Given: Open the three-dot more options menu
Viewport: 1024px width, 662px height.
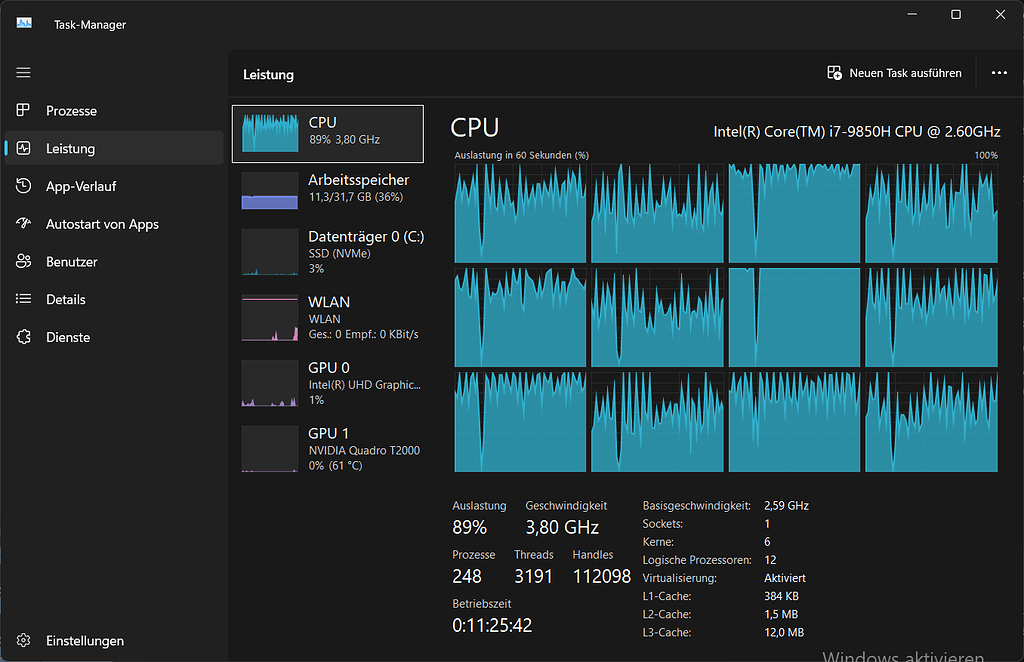Looking at the screenshot, I should 999,72.
